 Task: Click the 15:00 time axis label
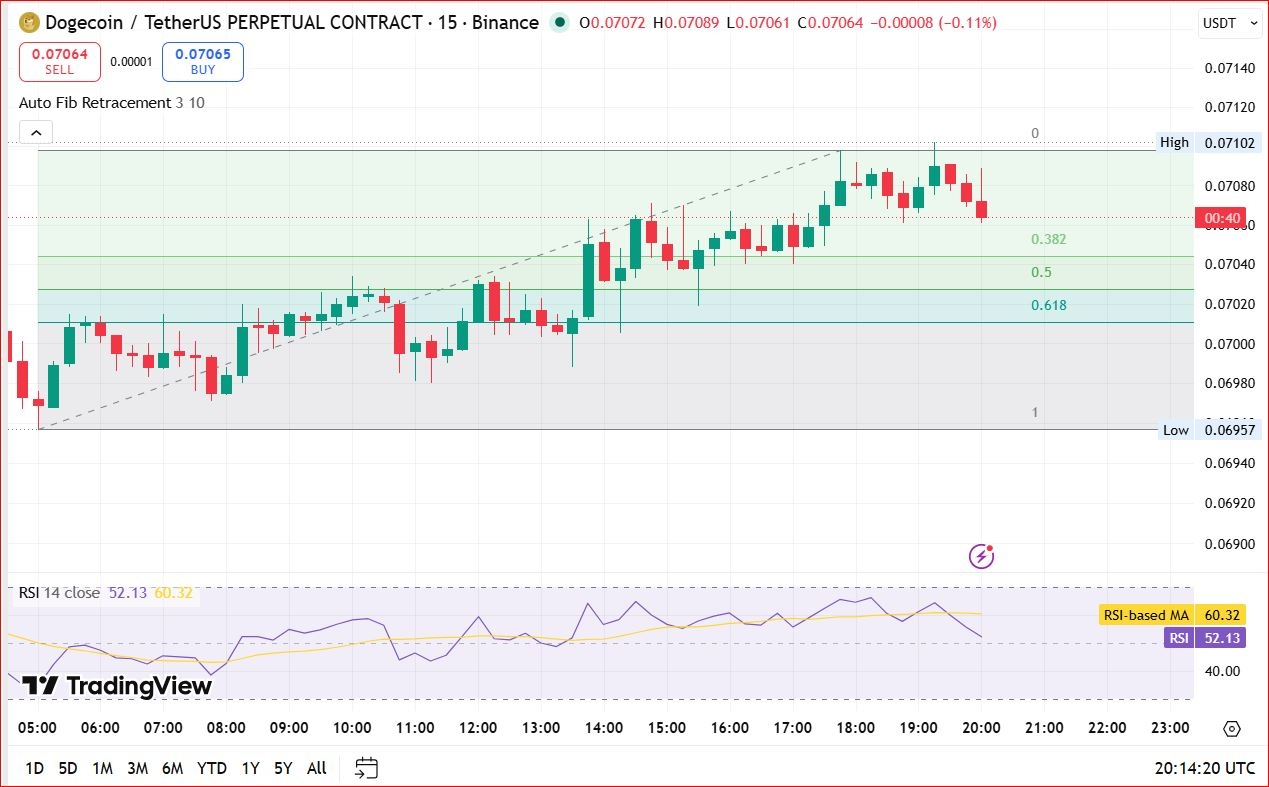tap(667, 728)
